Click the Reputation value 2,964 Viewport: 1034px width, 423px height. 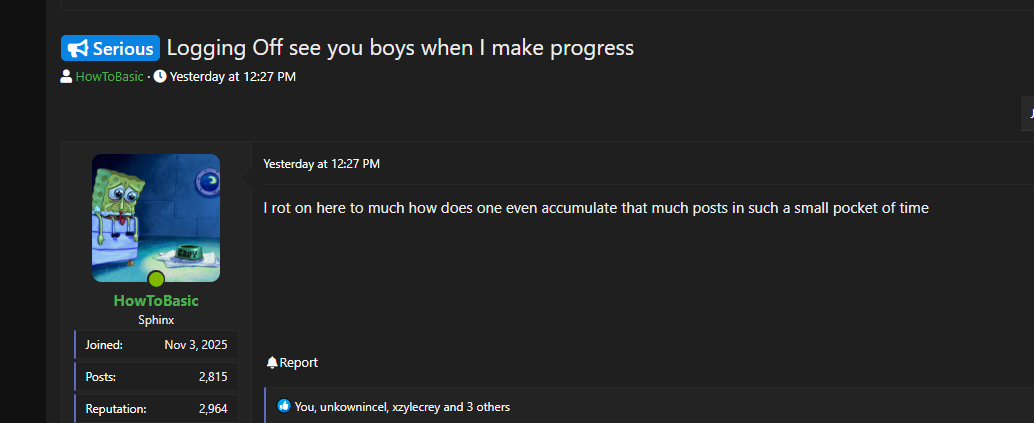click(x=213, y=409)
